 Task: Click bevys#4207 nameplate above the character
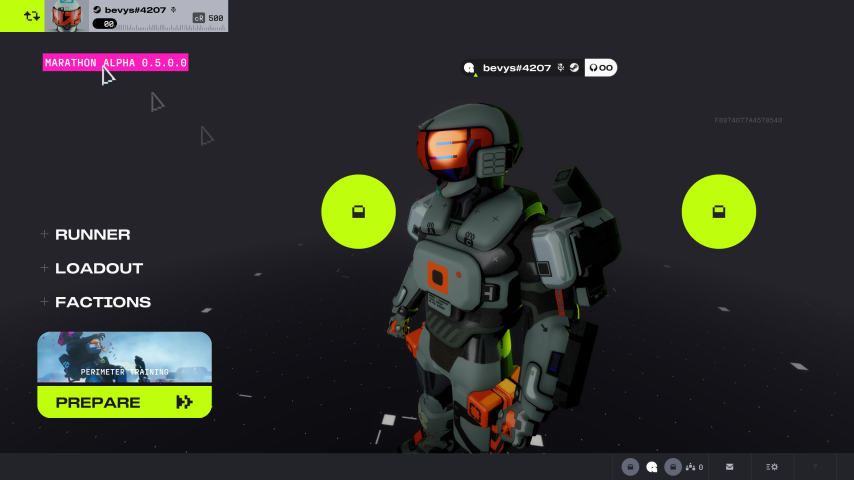click(x=517, y=68)
